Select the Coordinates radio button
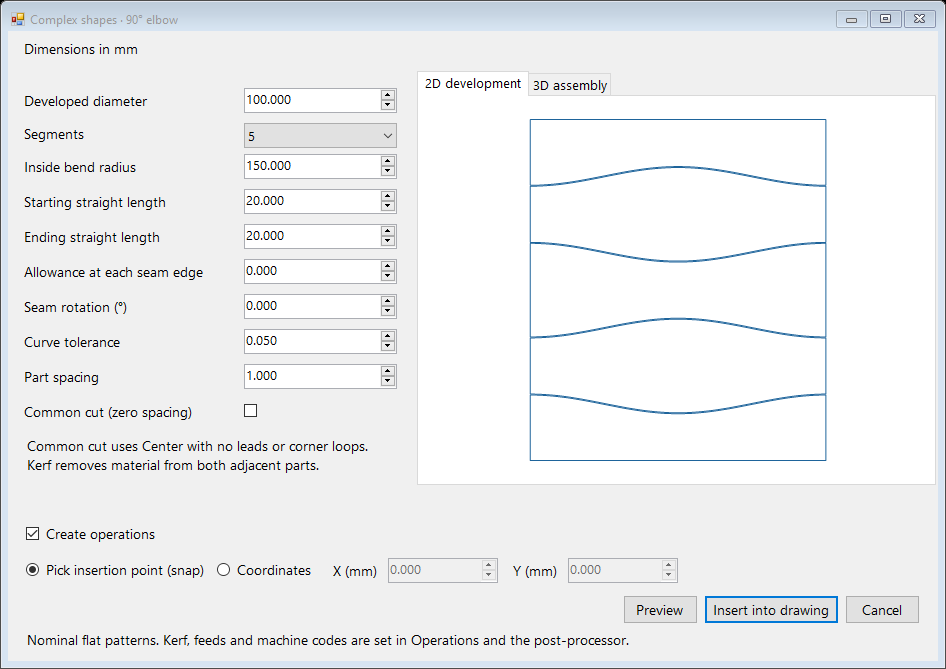 (223, 569)
